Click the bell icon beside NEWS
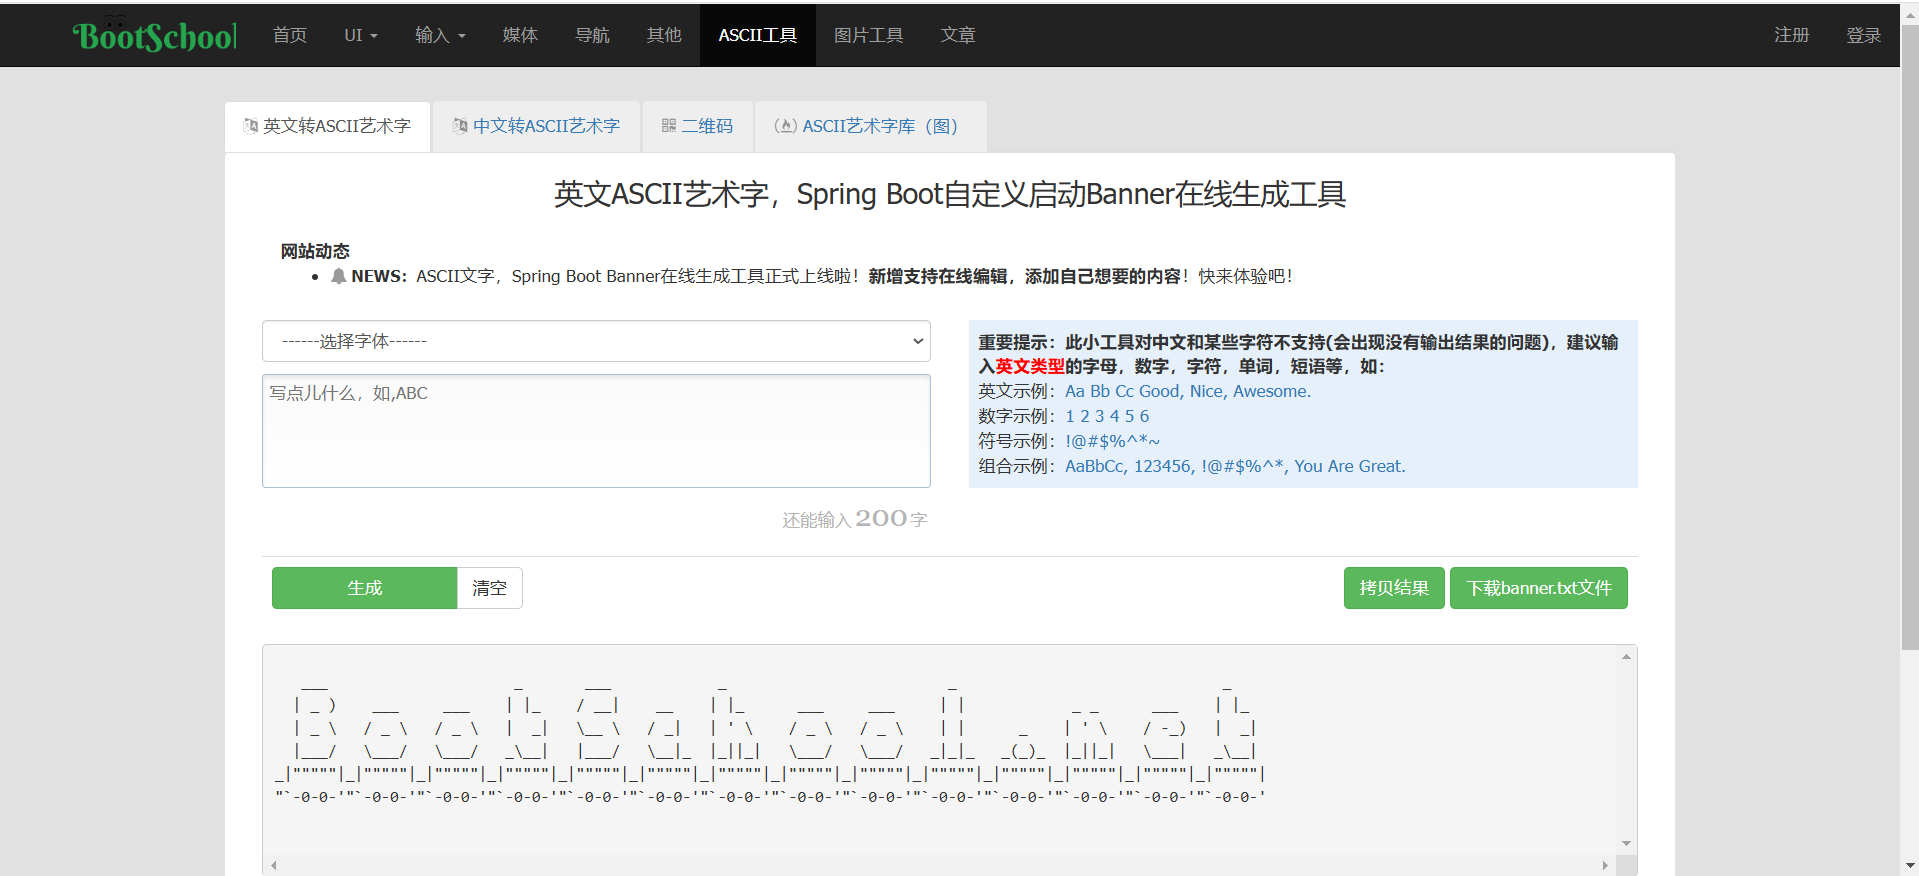This screenshot has width=1919, height=876. [339, 276]
